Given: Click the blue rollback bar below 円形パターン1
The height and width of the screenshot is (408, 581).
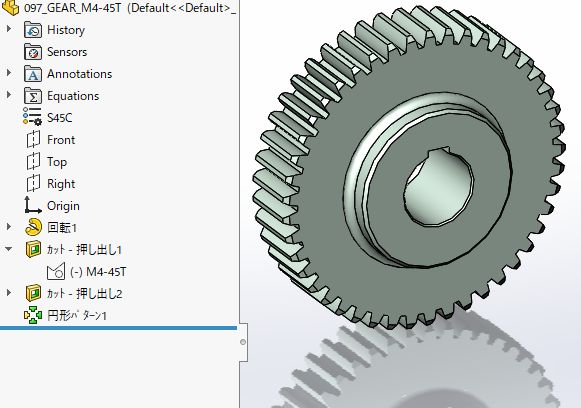Looking at the screenshot, I should [118, 328].
